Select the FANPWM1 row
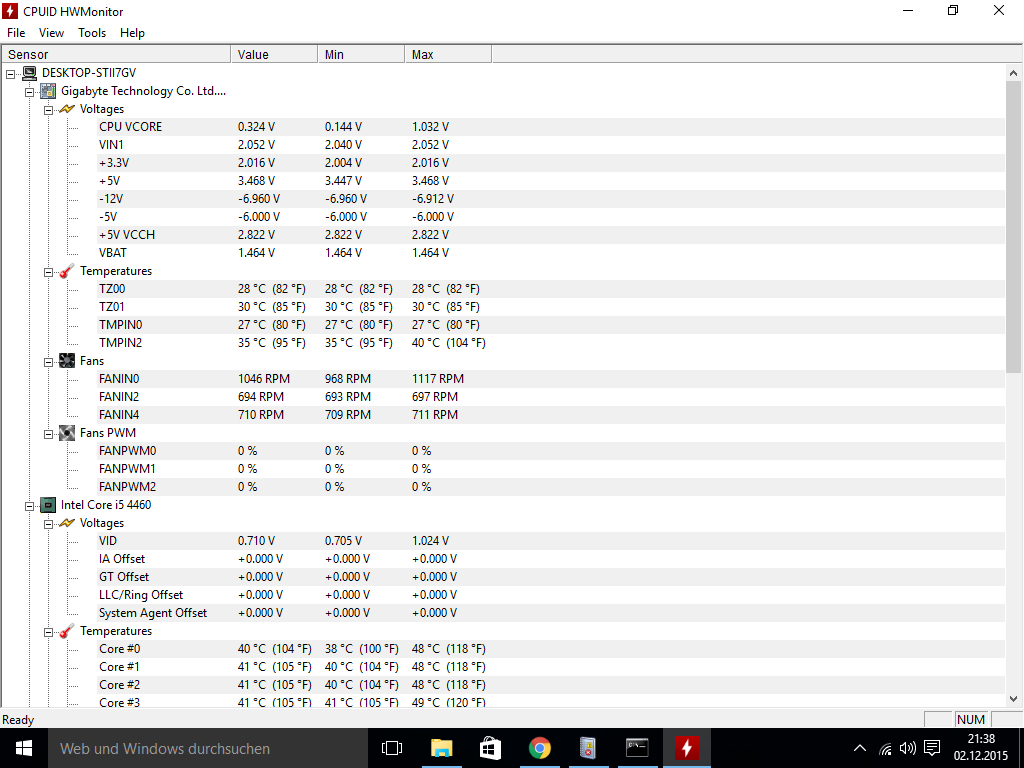The height and width of the screenshot is (768, 1024). point(551,469)
